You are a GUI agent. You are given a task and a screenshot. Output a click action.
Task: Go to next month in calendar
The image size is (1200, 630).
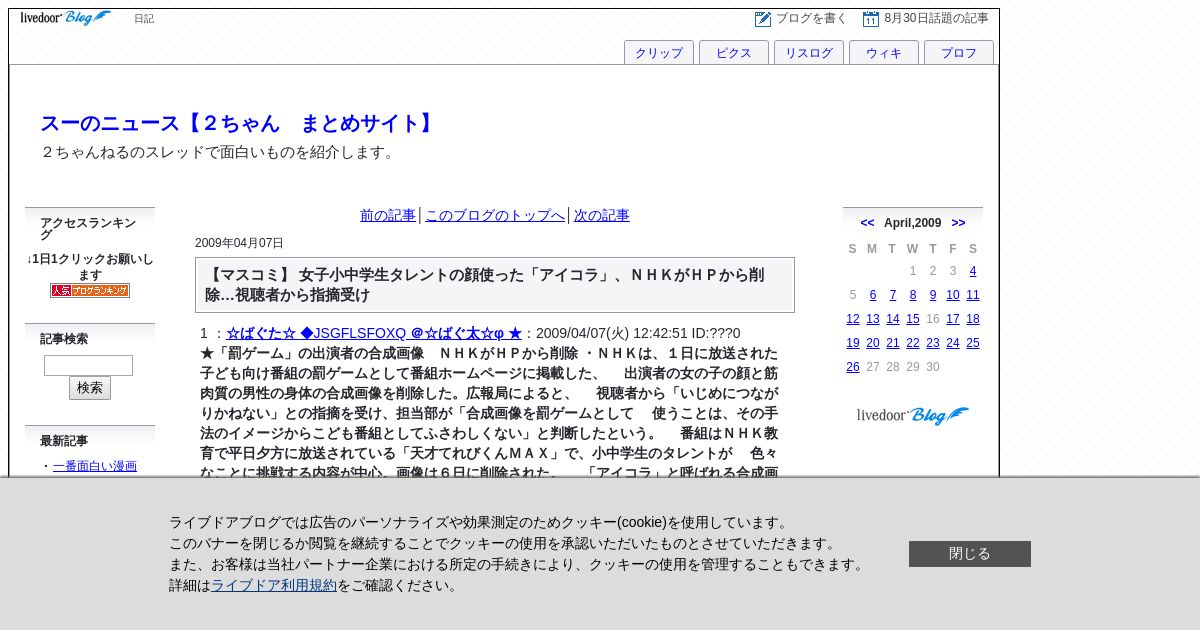(958, 223)
